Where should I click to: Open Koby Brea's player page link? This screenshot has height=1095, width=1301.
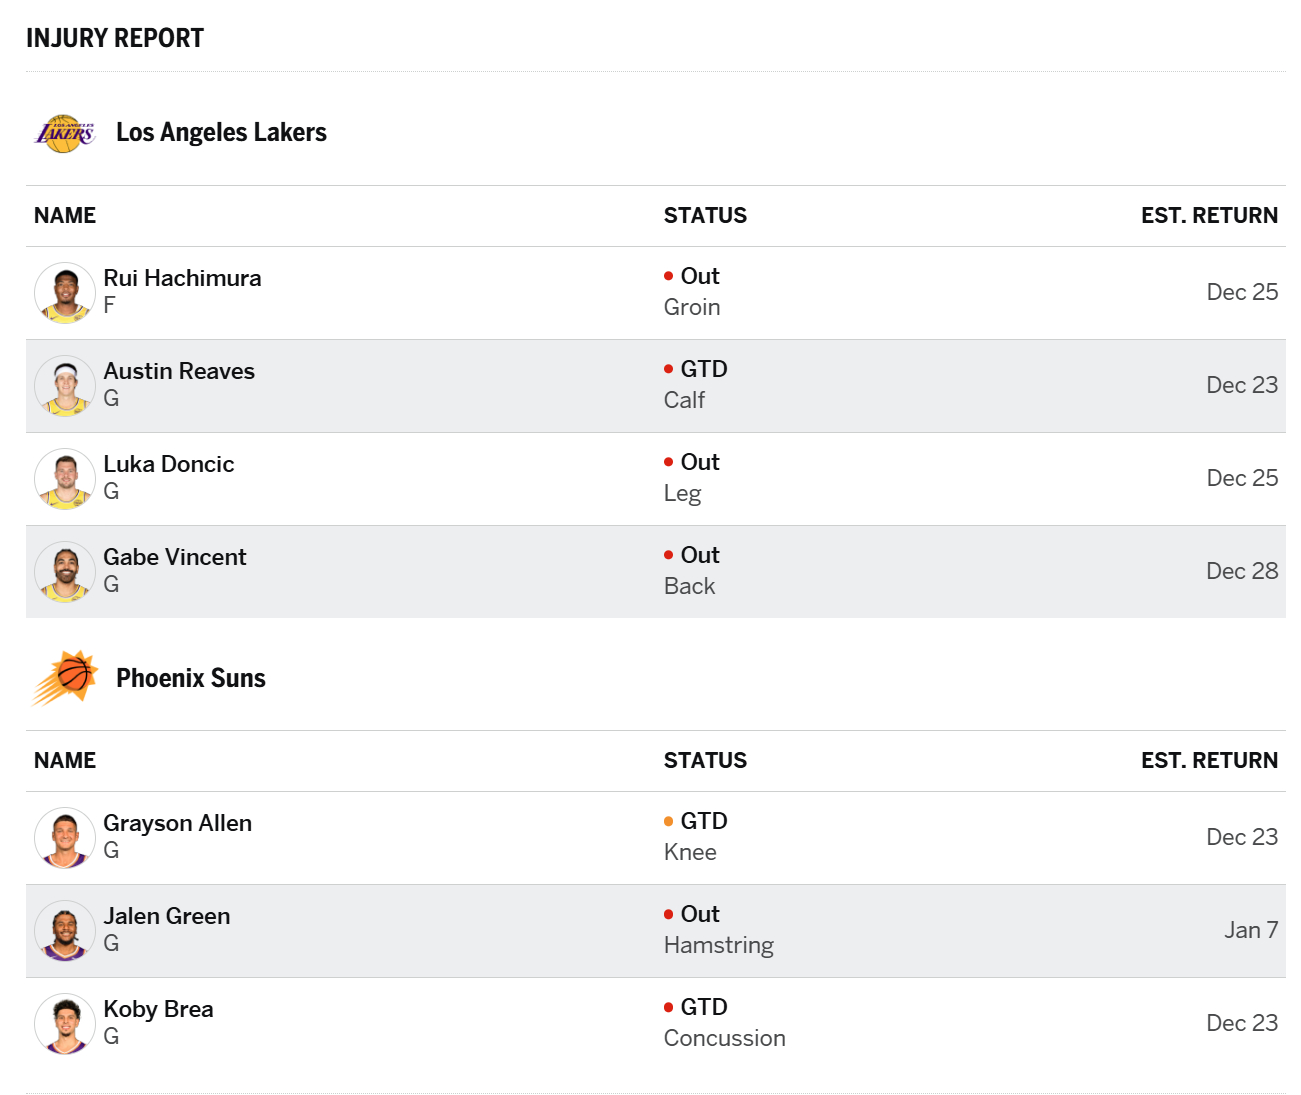click(158, 1009)
